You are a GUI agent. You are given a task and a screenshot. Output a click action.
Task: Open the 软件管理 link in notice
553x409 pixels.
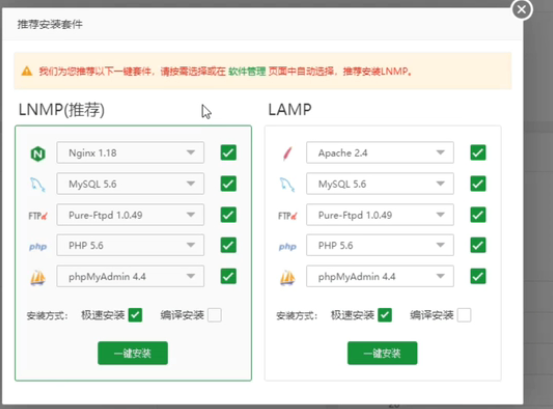(x=247, y=72)
